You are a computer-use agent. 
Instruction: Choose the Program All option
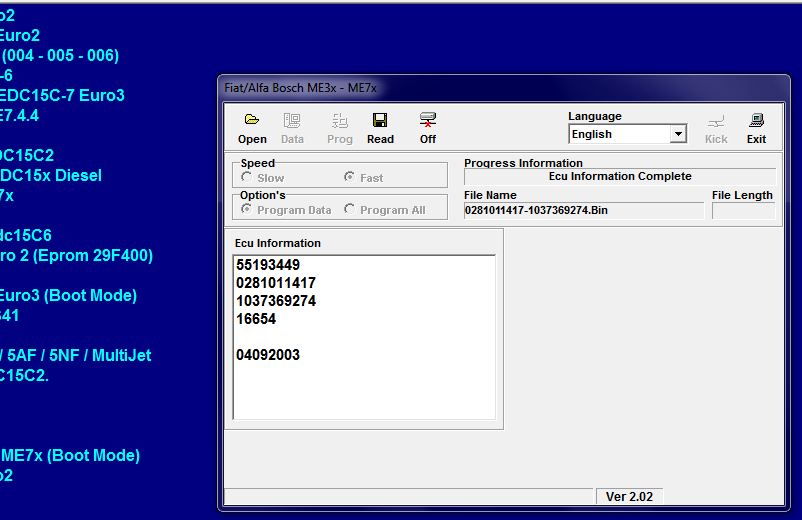point(349,209)
